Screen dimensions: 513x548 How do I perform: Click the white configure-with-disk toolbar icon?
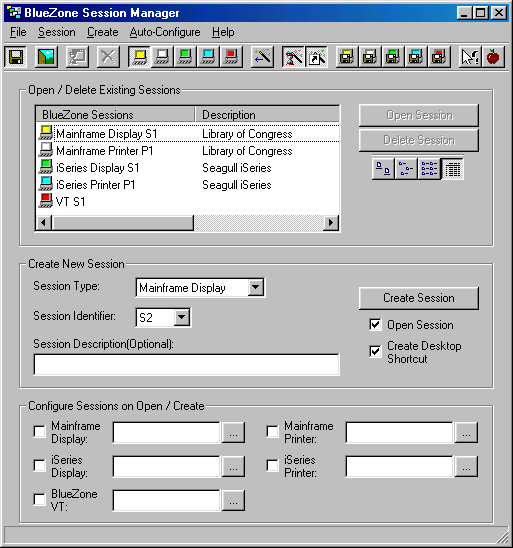(370, 57)
